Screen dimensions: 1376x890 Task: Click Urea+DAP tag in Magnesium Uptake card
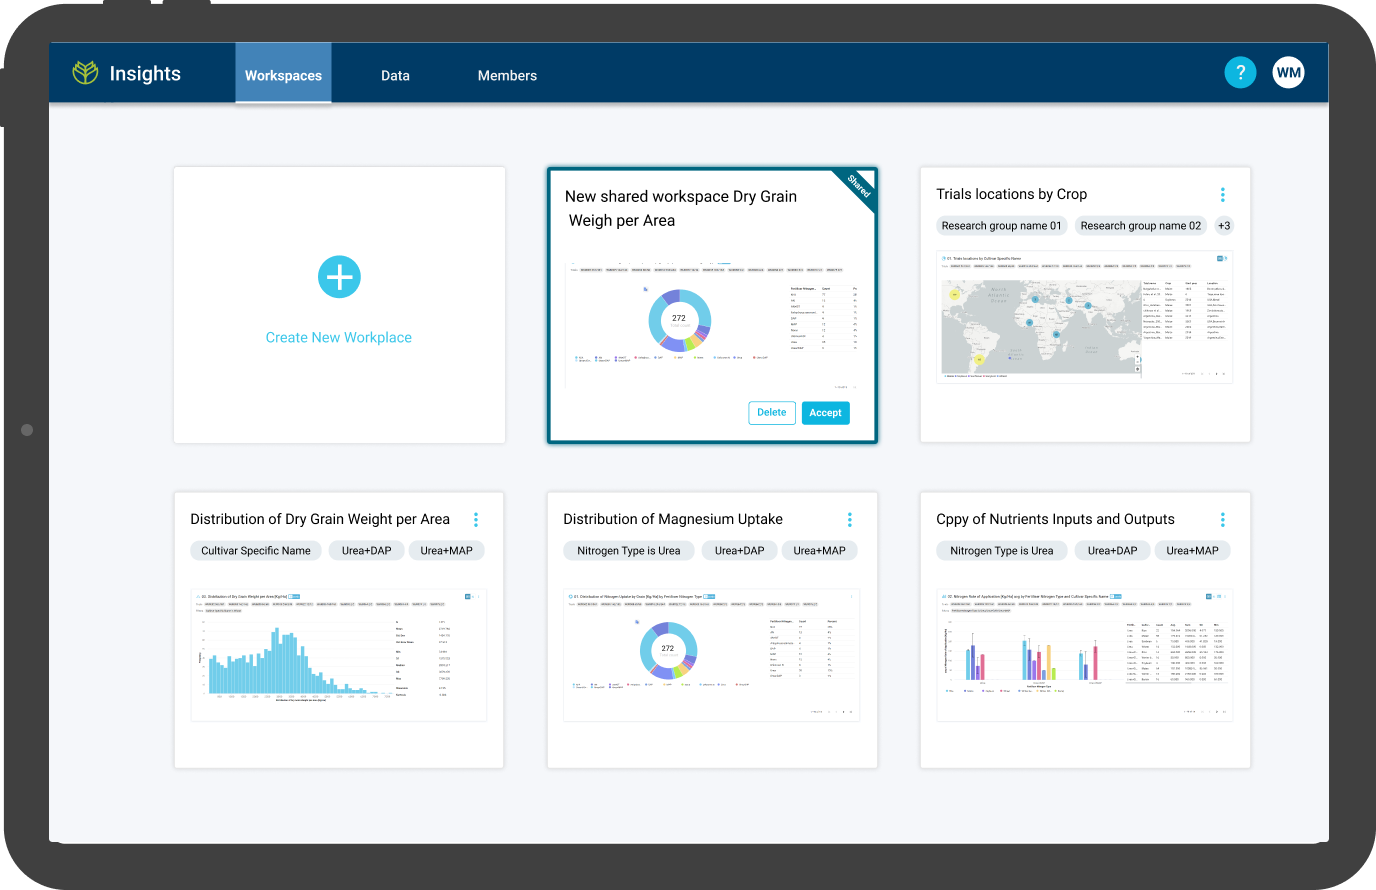pos(740,551)
